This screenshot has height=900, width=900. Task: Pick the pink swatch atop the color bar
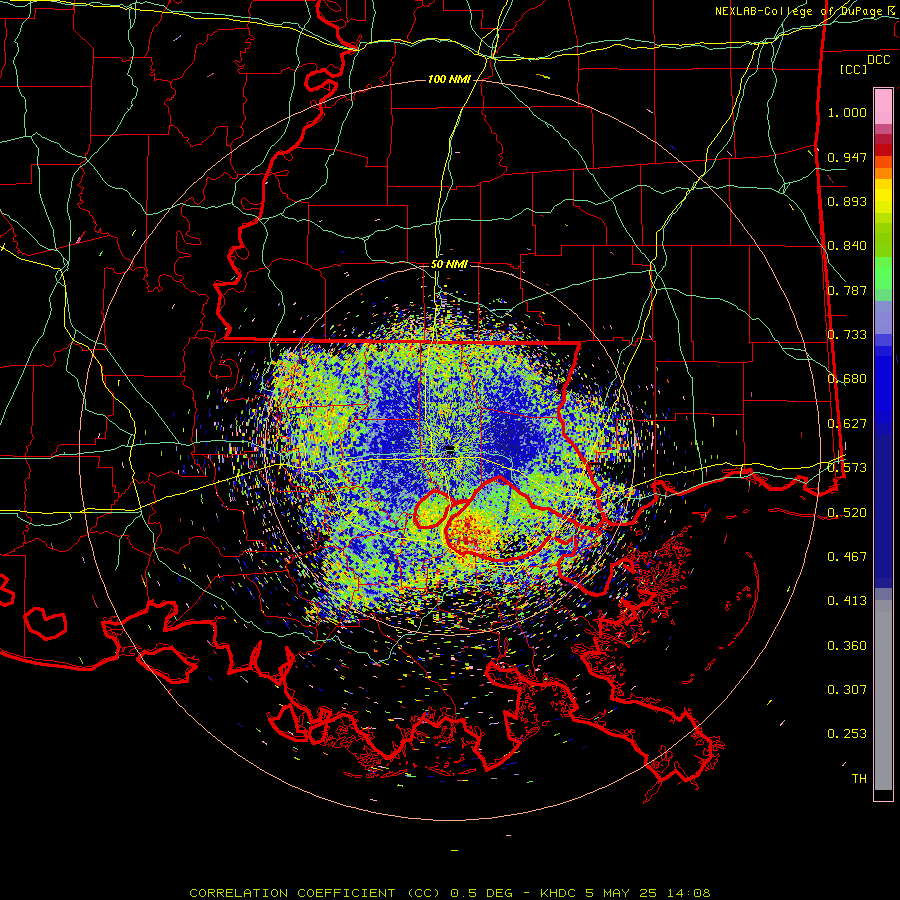[x=883, y=106]
